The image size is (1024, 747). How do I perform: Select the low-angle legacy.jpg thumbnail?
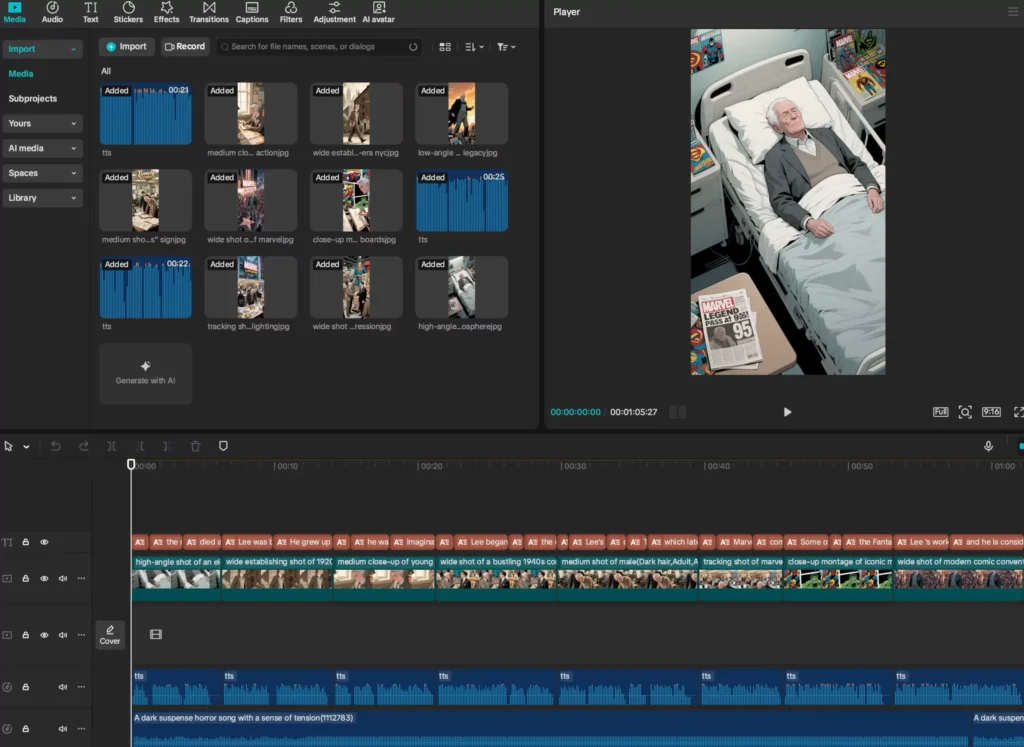462,114
